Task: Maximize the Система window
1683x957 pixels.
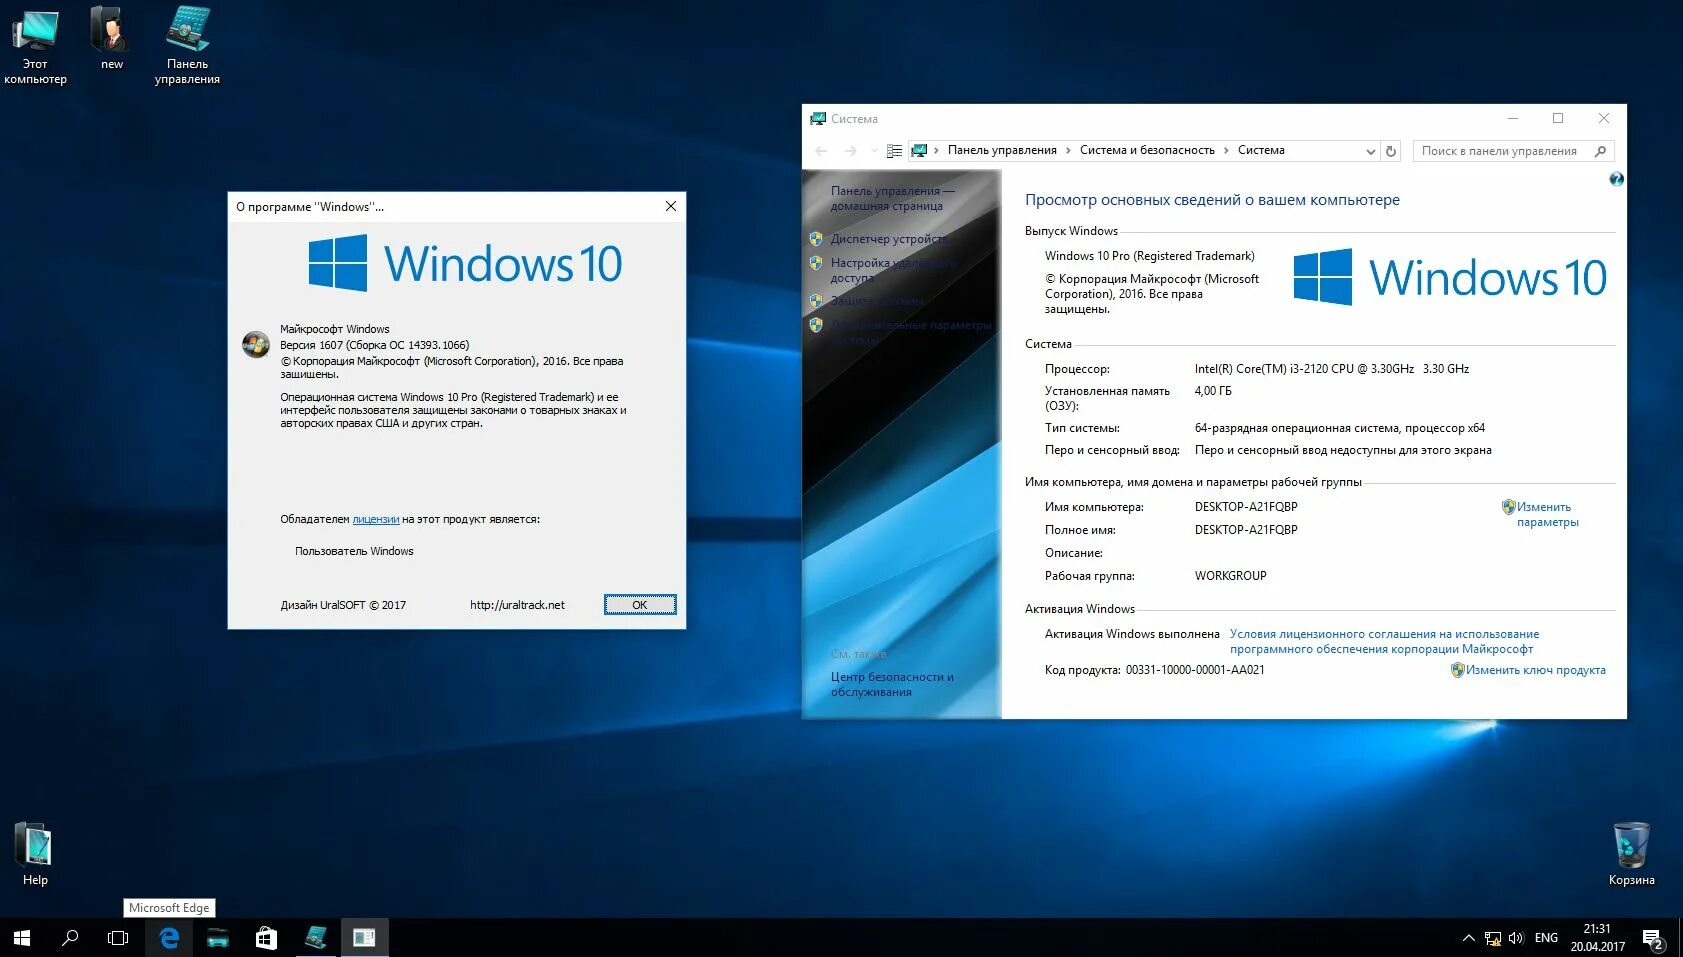Action: pos(1558,118)
